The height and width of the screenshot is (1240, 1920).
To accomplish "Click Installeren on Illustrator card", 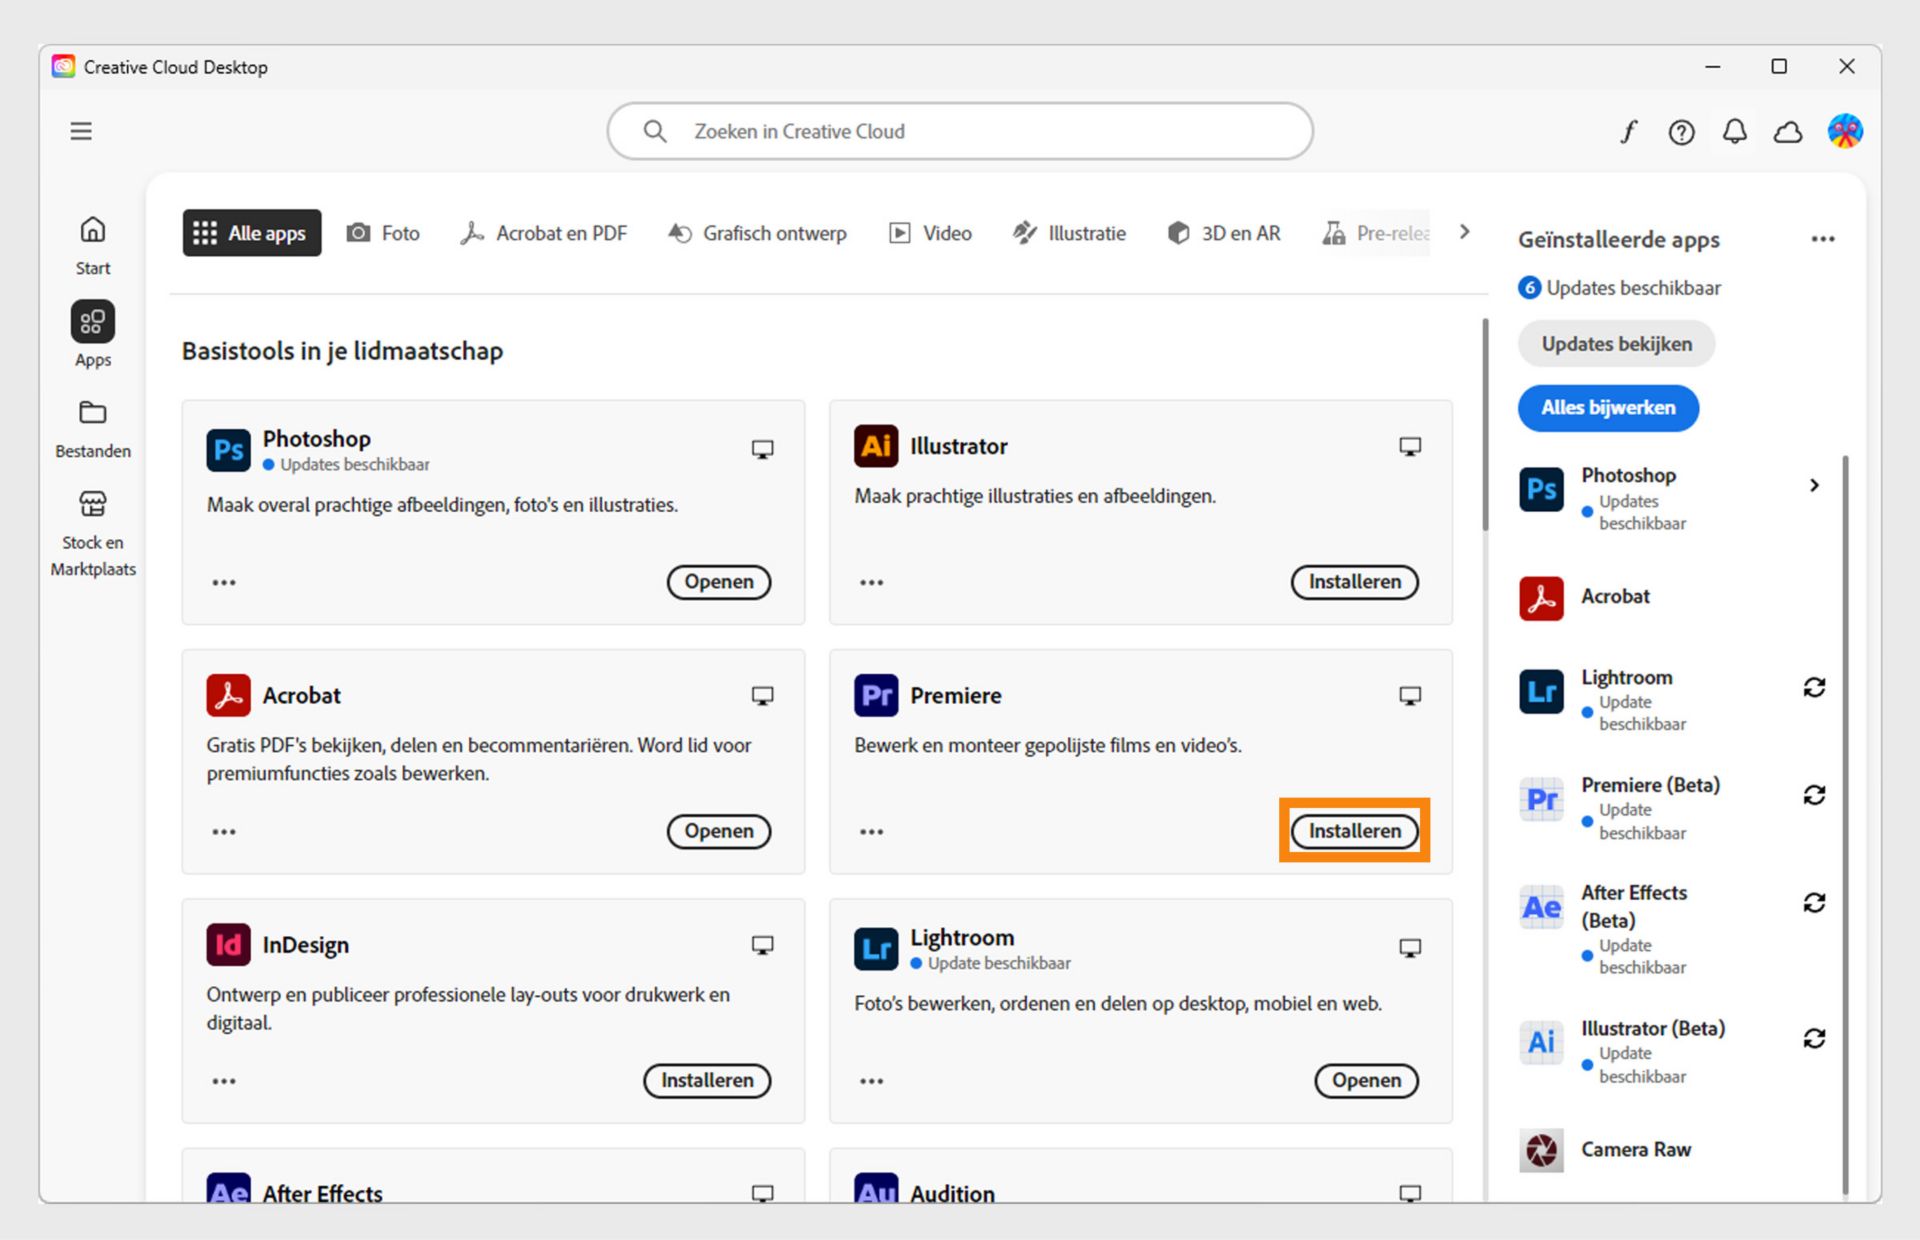I will (x=1354, y=582).
